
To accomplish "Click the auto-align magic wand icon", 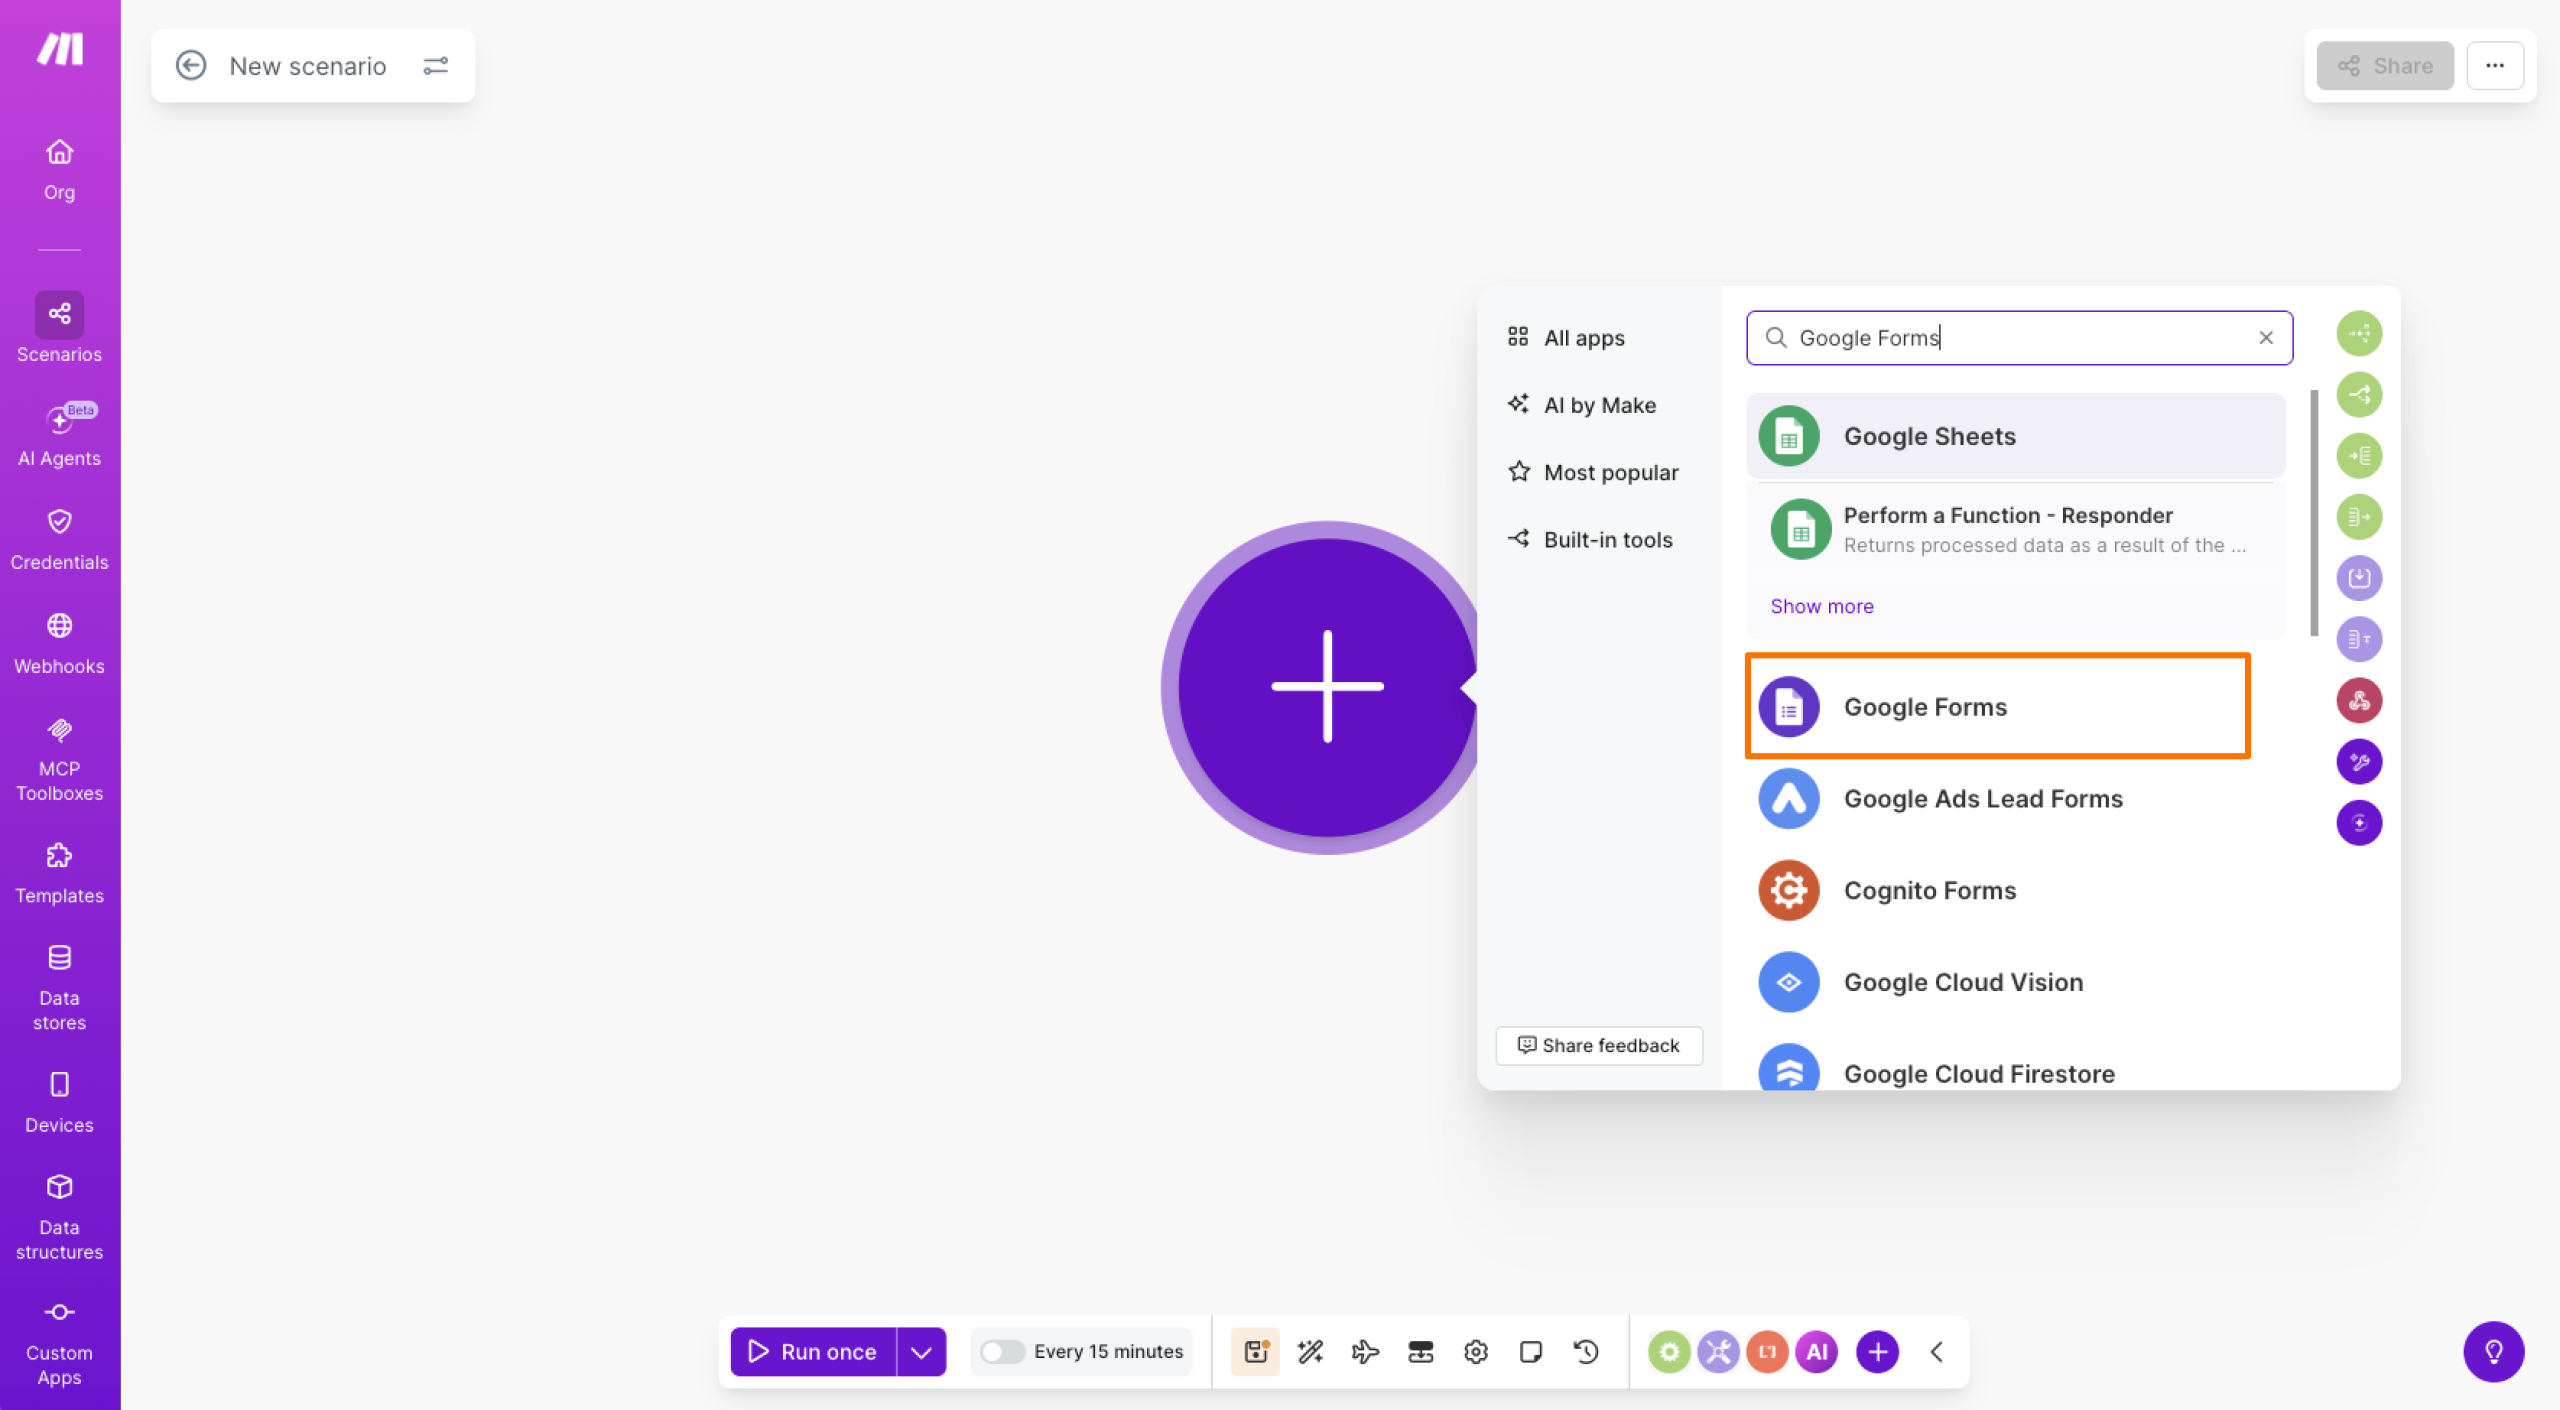I will pos(1310,1352).
